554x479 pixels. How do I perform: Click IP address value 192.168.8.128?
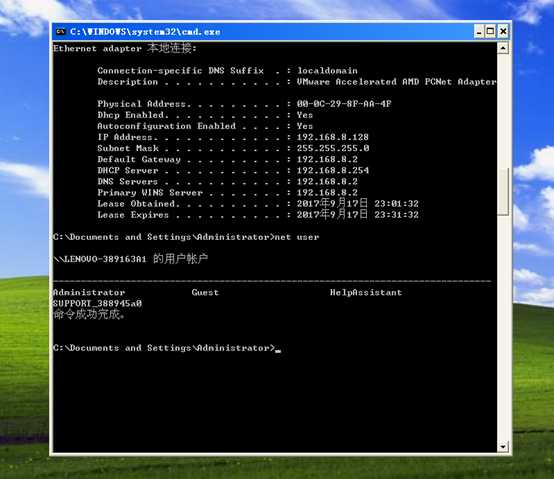coord(332,137)
